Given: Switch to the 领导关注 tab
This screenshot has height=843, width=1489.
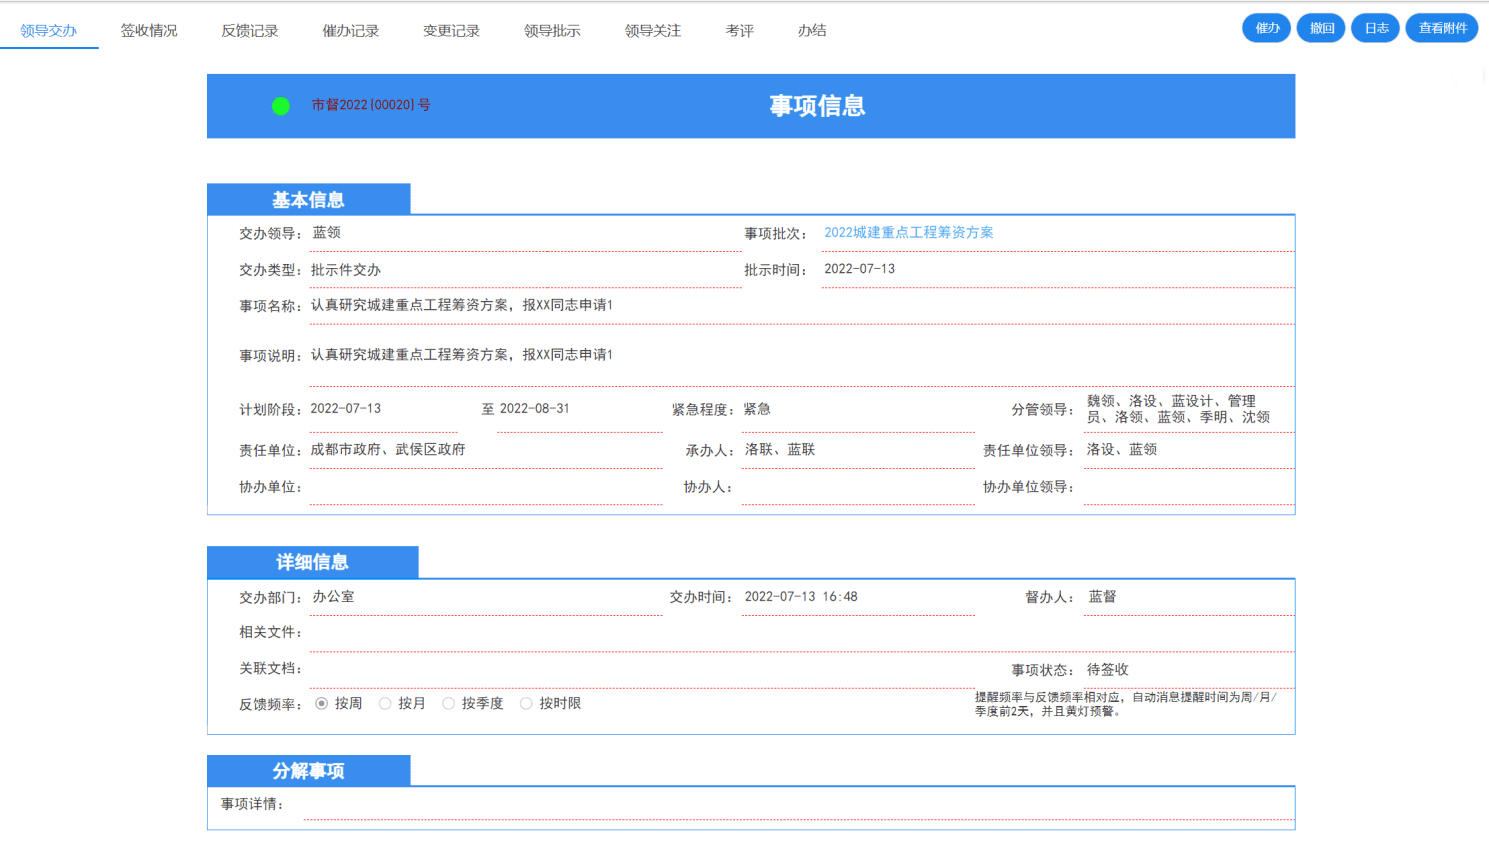Looking at the screenshot, I should [x=653, y=31].
